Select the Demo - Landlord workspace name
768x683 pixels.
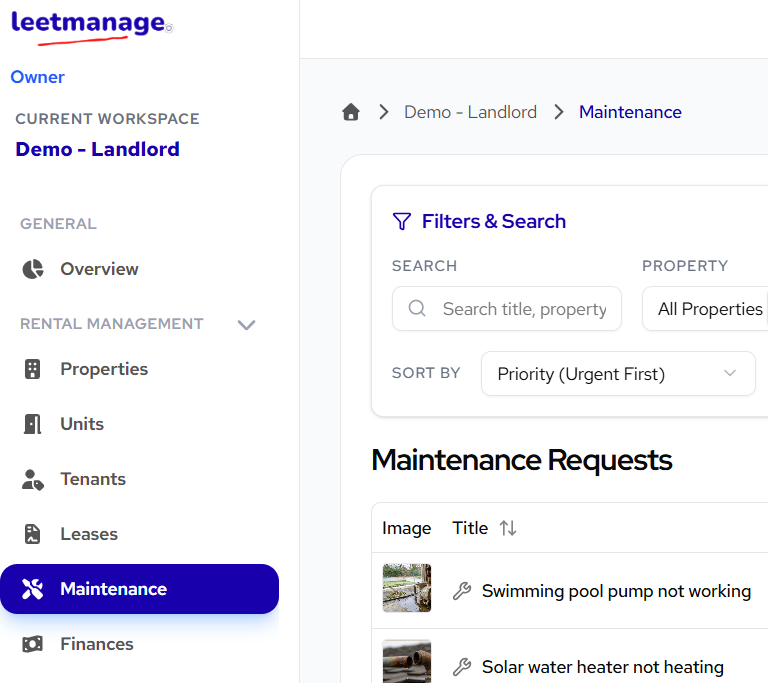click(97, 149)
